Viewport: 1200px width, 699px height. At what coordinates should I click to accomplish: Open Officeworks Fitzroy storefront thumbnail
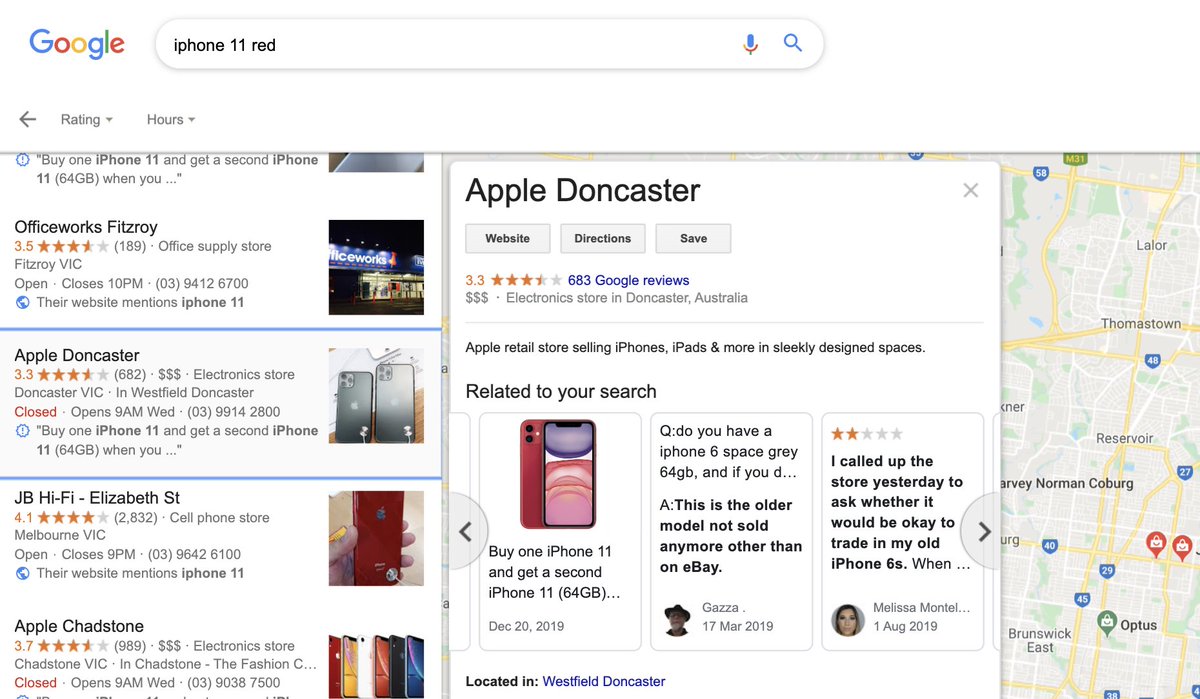[376, 267]
